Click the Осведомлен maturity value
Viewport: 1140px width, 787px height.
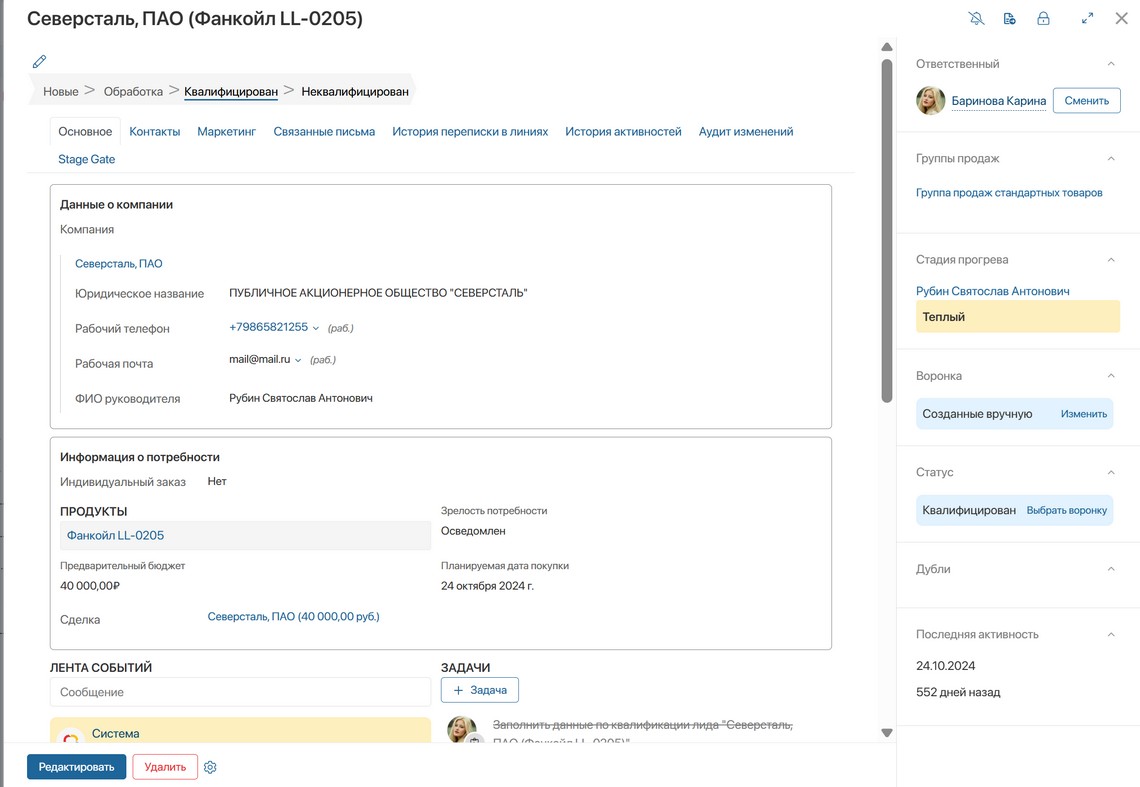473,531
